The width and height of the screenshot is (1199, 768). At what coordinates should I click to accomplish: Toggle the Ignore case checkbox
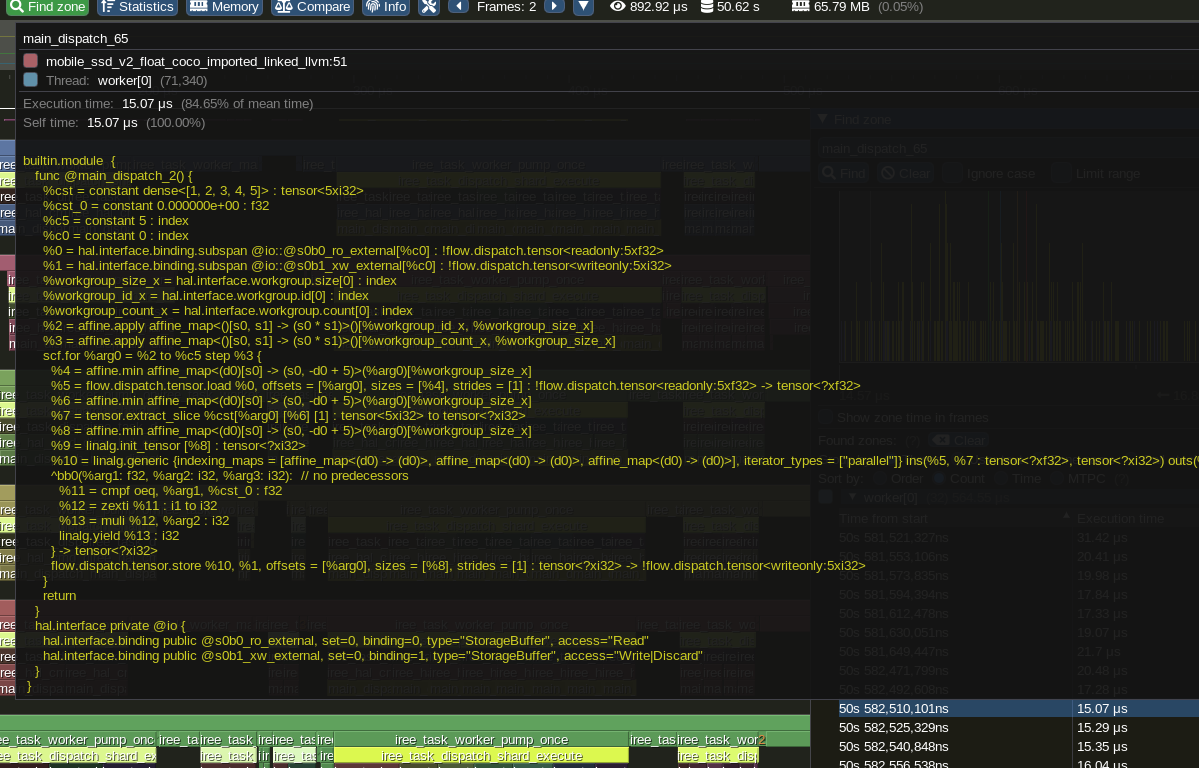coord(951,174)
